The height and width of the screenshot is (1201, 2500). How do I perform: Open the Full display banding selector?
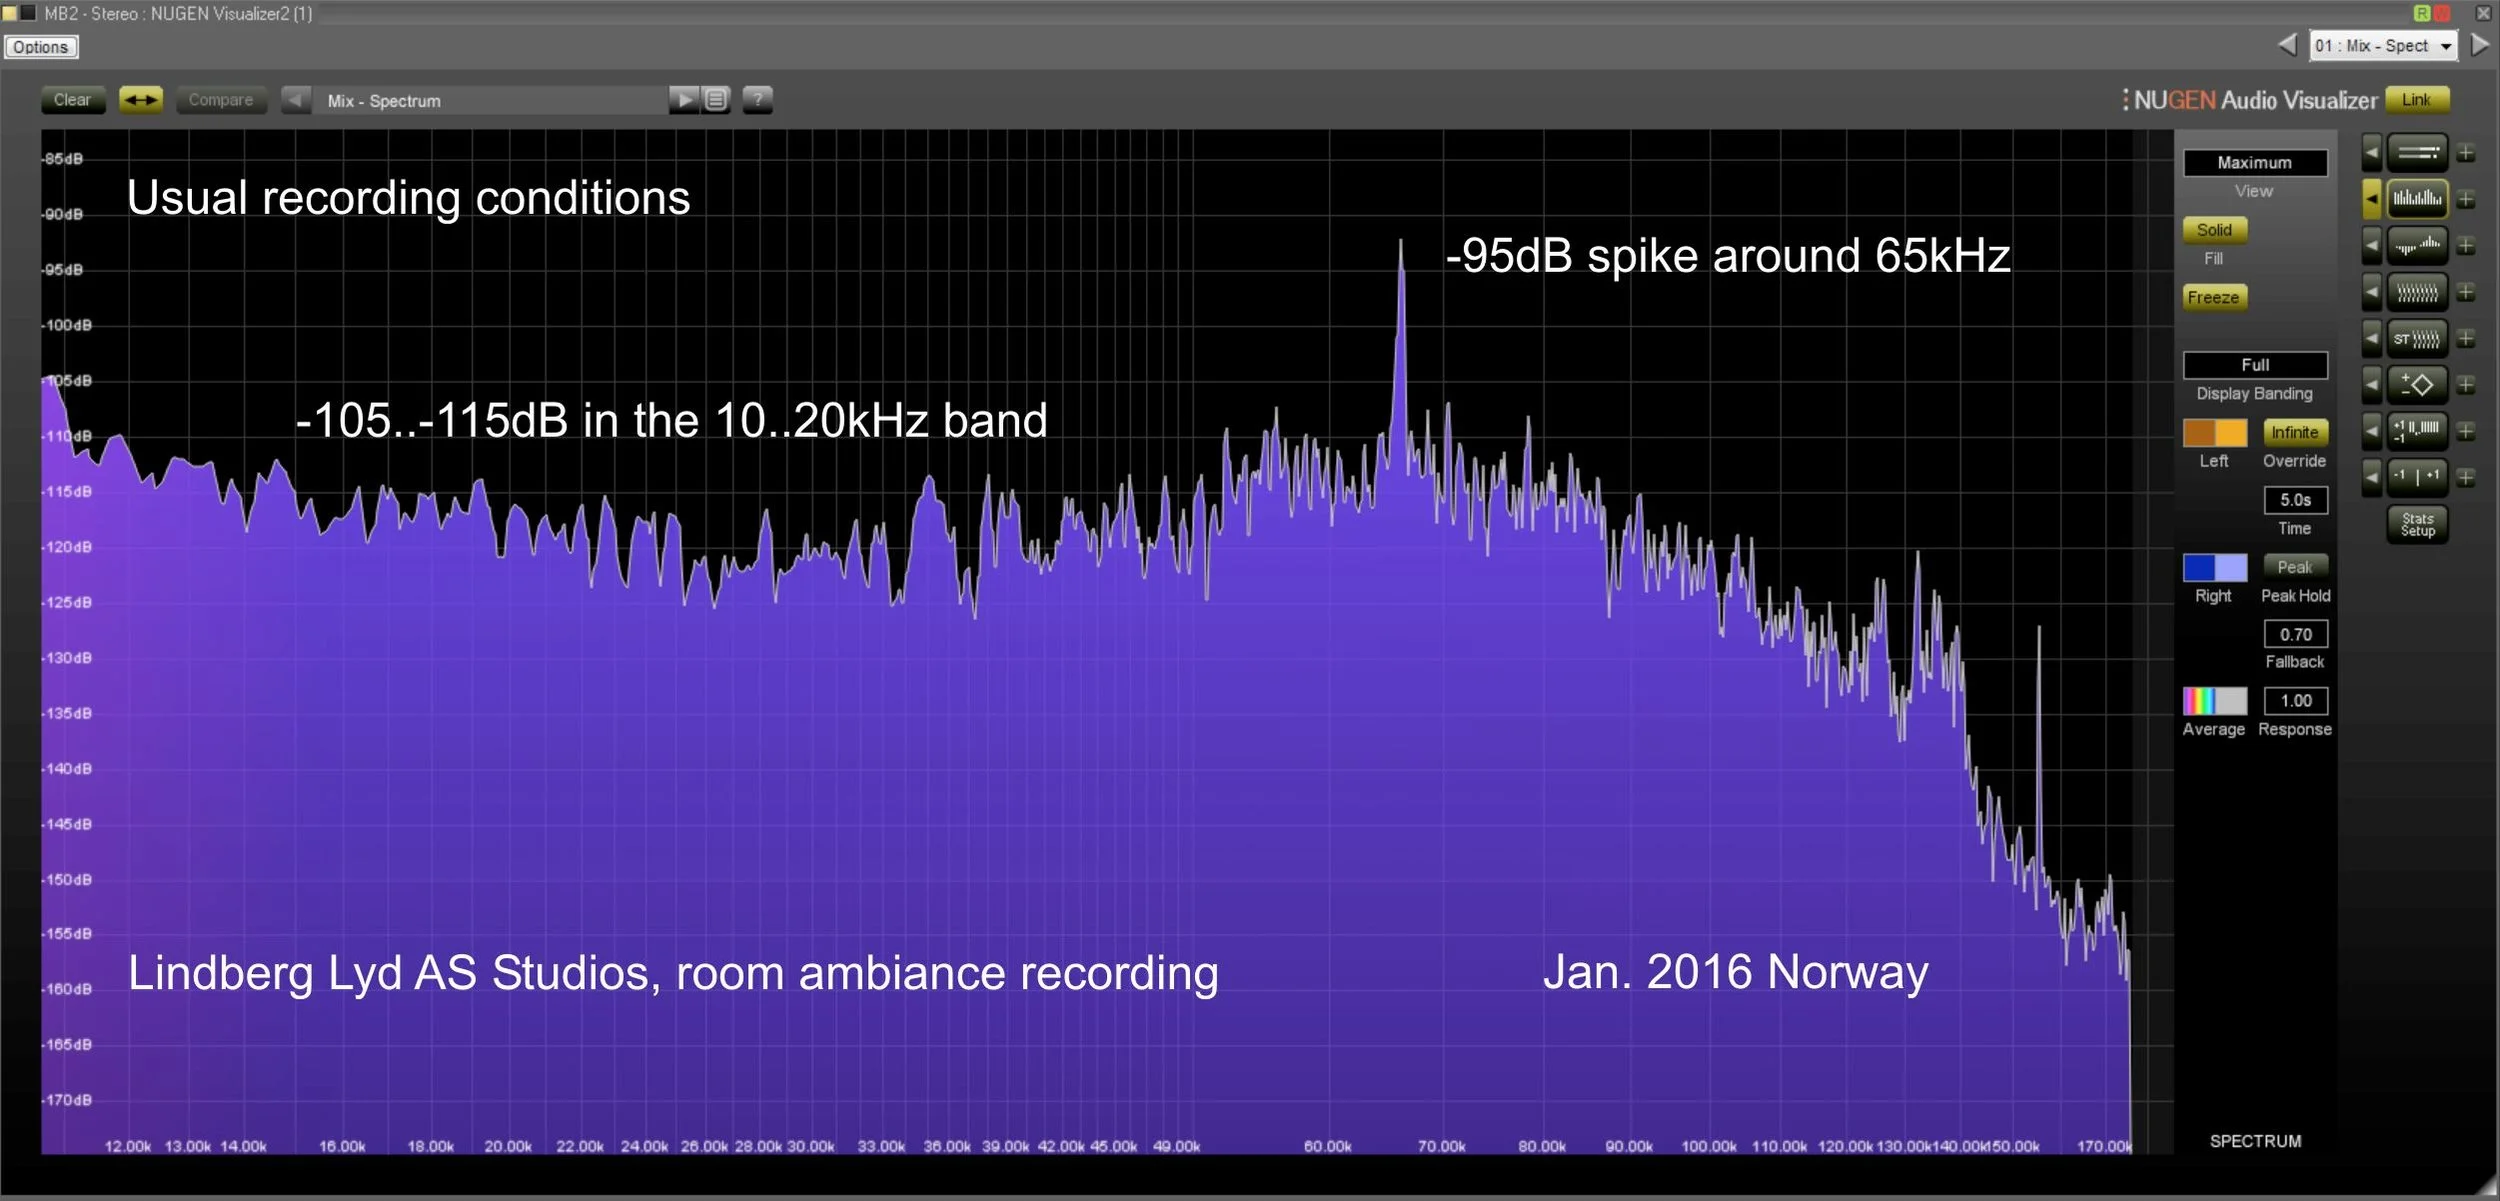pos(2254,365)
